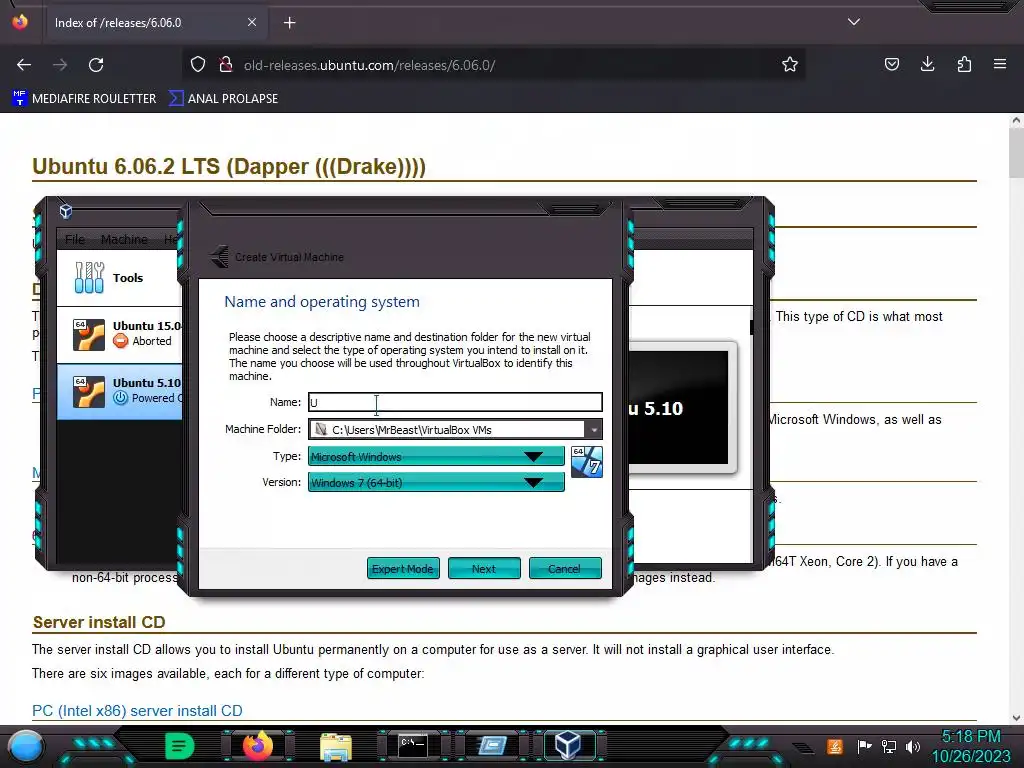Open the Type dropdown showing Microsoft Windows

click(x=436, y=456)
